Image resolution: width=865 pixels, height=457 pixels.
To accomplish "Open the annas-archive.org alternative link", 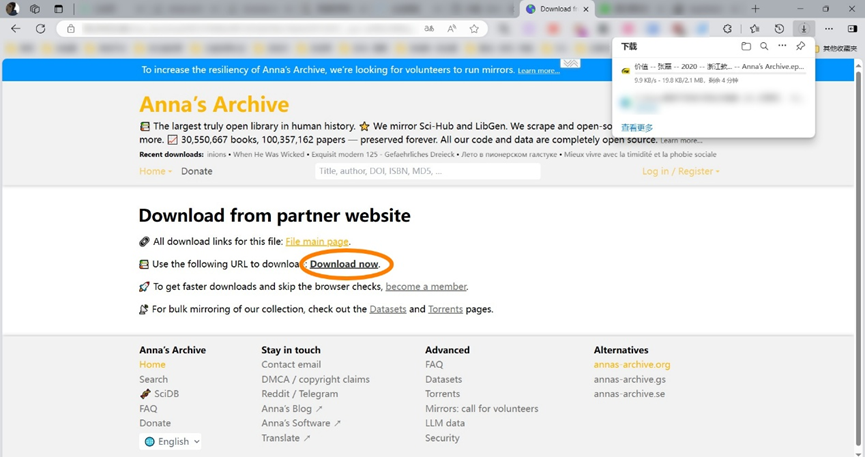I will (632, 364).
